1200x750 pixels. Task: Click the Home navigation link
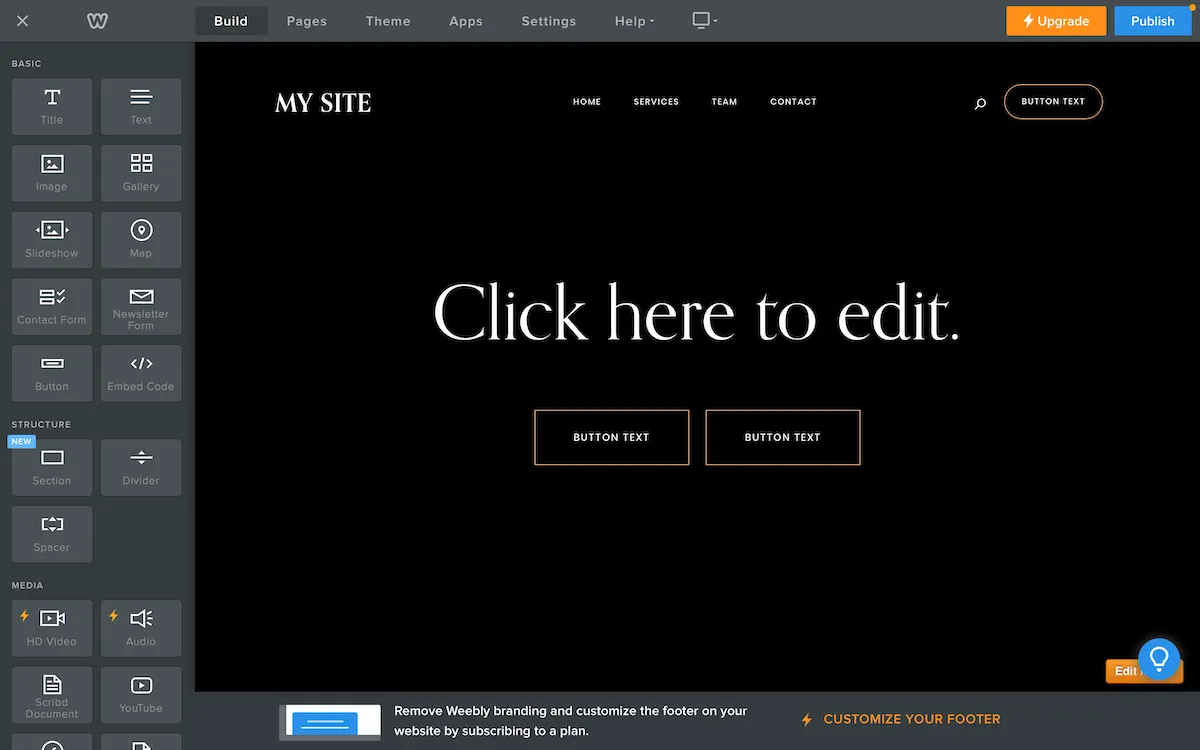coord(587,102)
